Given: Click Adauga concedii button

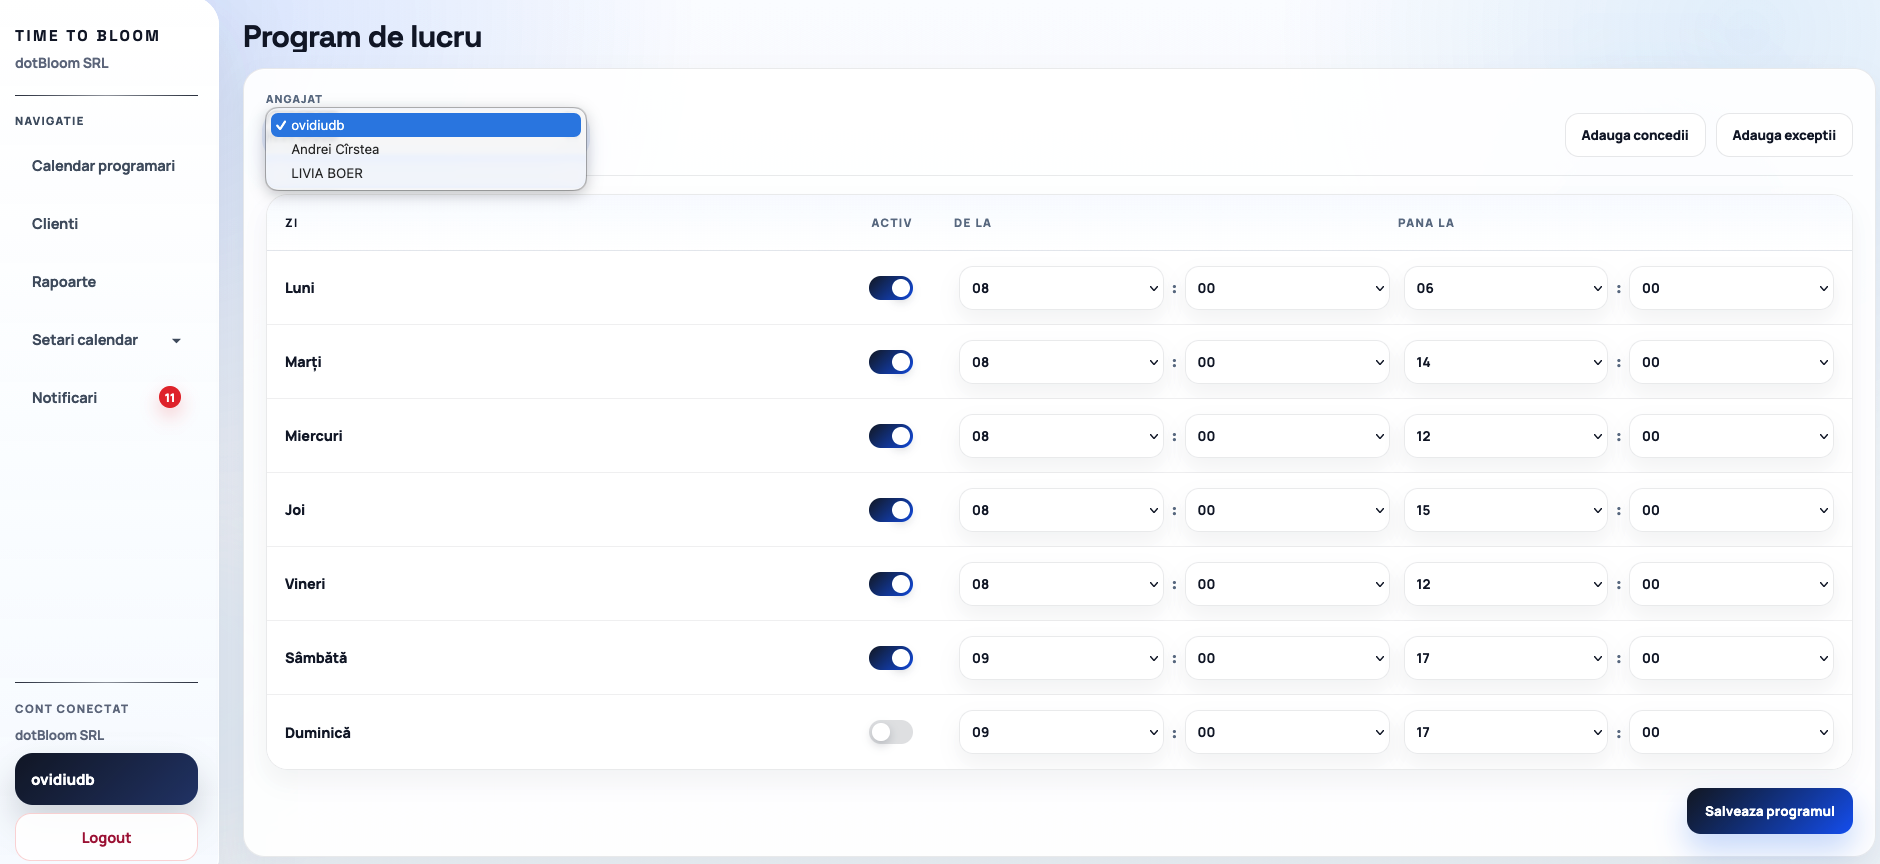Looking at the screenshot, I should 1634,135.
